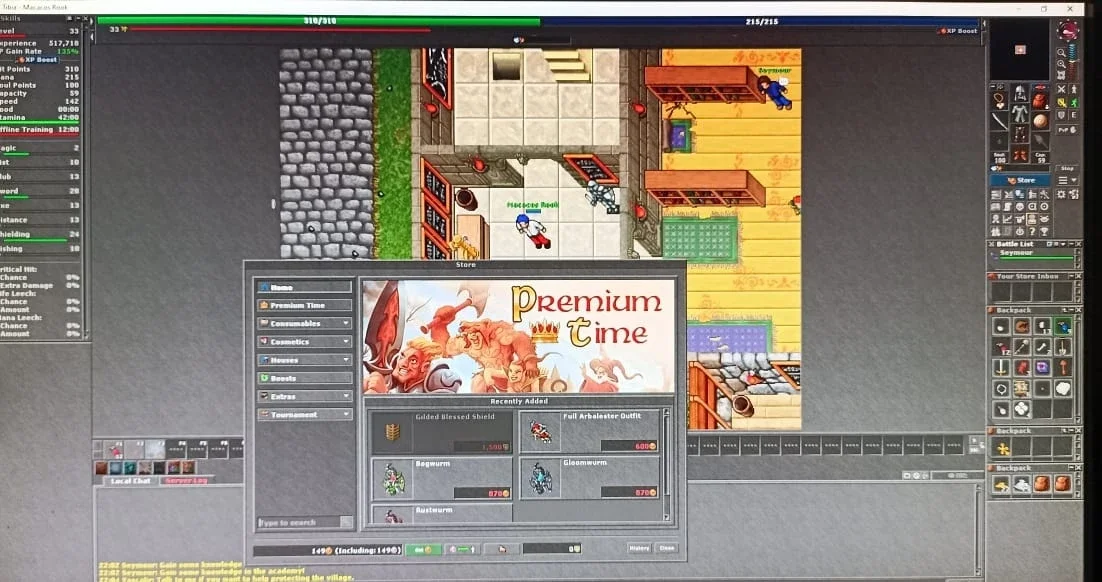Click the shovel item in Backpack
The height and width of the screenshot is (582, 1102).
1062,347
